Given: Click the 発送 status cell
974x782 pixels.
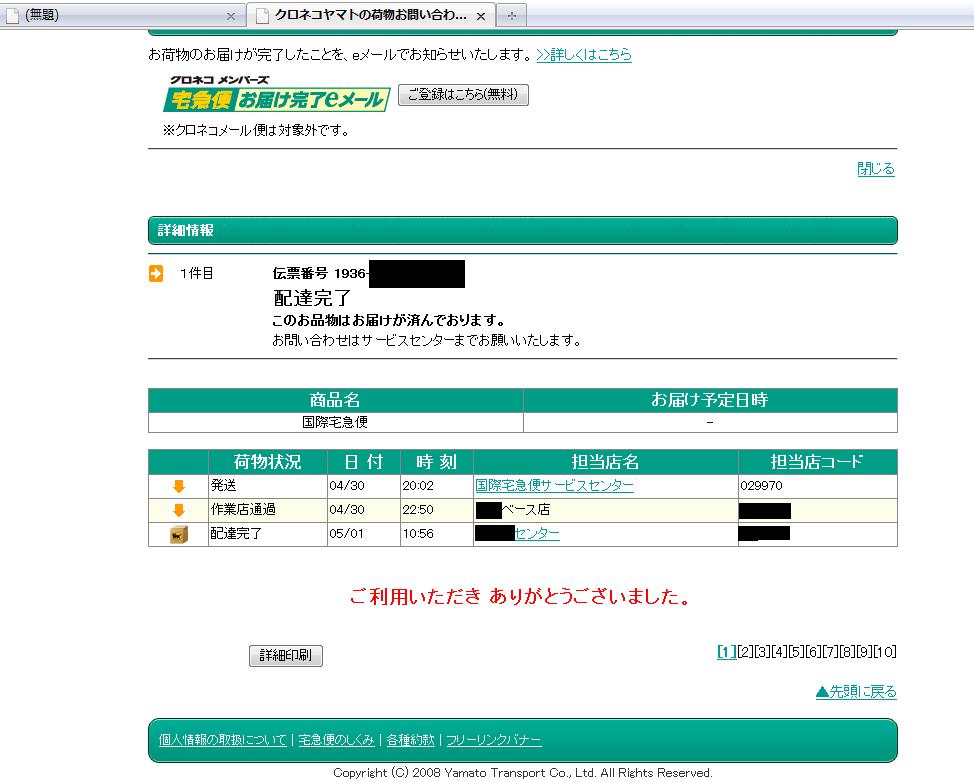Looking at the screenshot, I should click(x=268, y=486).
